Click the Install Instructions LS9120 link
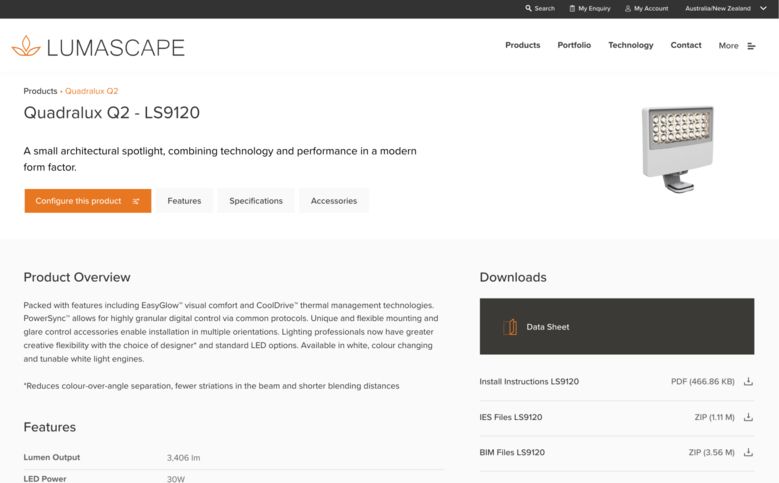The height and width of the screenshot is (483, 779). tap(529, 382)
